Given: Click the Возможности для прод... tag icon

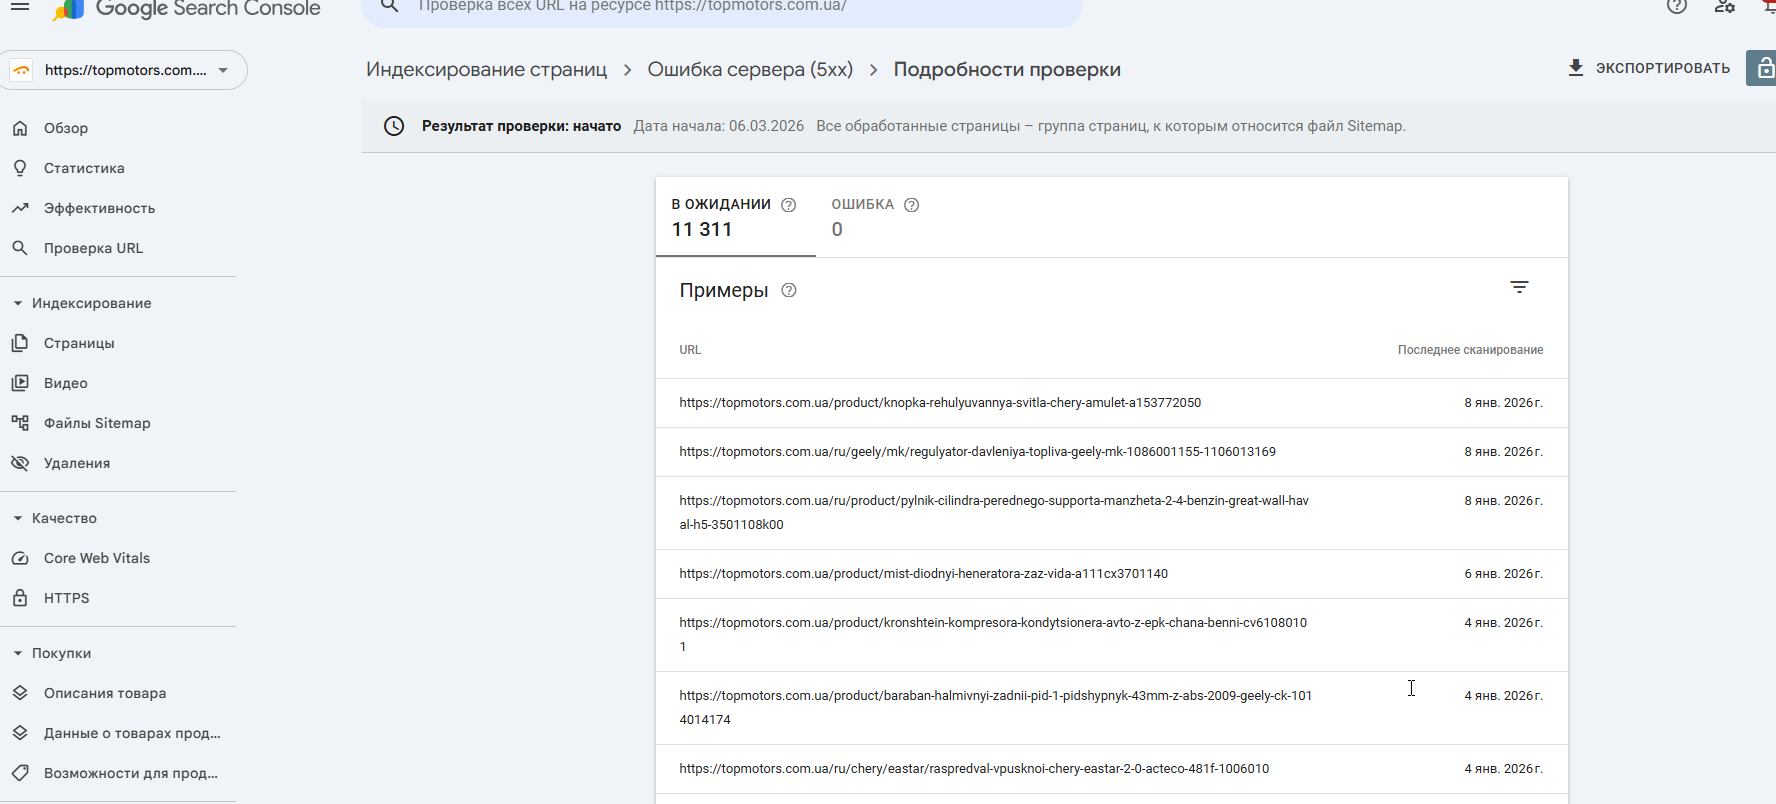Looking at the screenshot, I should pyautogui.click(x=20, y=773).
